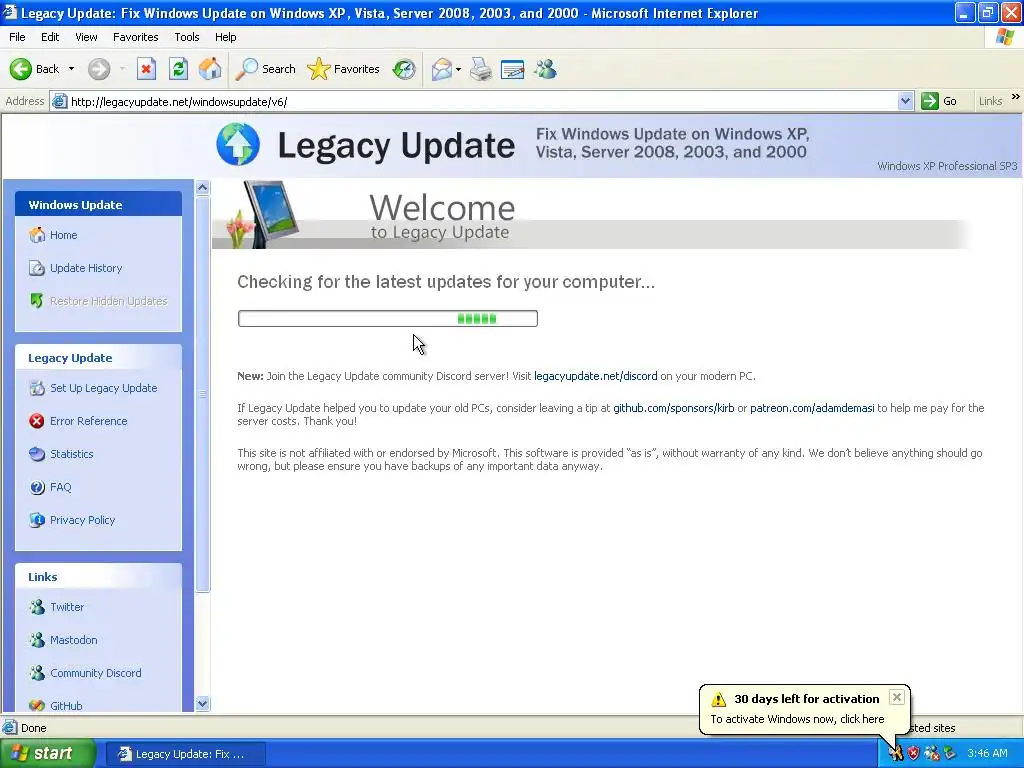Screen dimensions: 1024x768
Task: Click the address bar URL field
Action: pos(483,101)
